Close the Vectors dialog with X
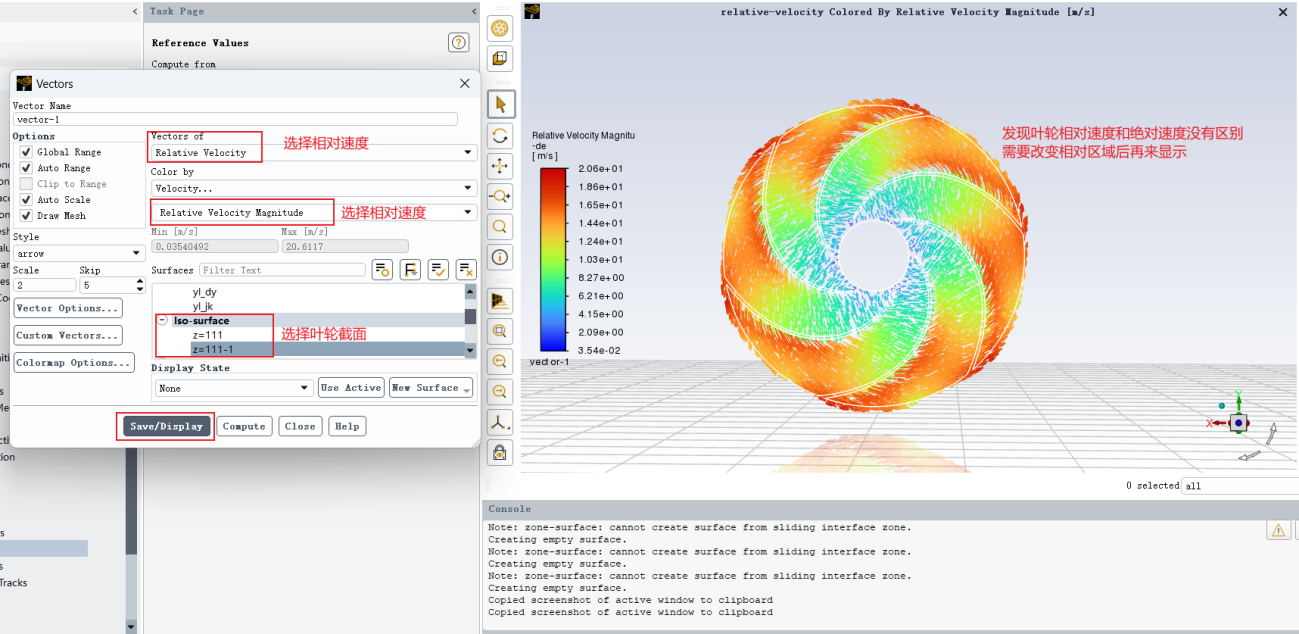The height and width of the screenshot is (634, 1299). point(464,84)
